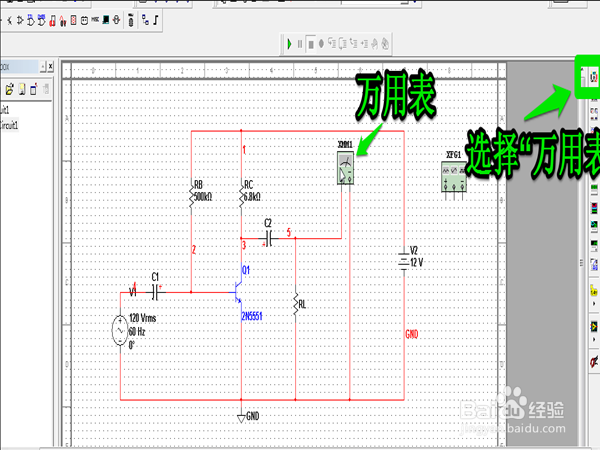This screenshot has height=450, width=600.
Task: Select the XMM1 multimeter on the schematic
Action: click(346, 168)
